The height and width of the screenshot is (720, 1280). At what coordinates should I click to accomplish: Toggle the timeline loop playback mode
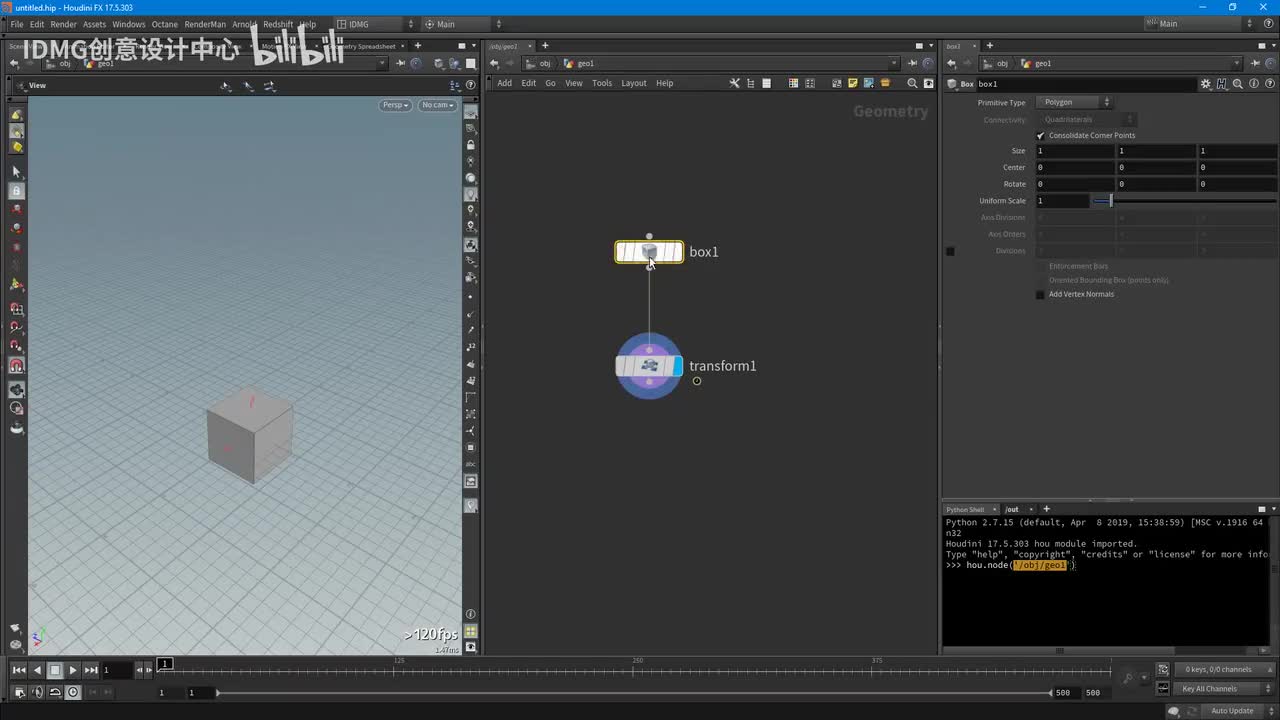(55, 692)
